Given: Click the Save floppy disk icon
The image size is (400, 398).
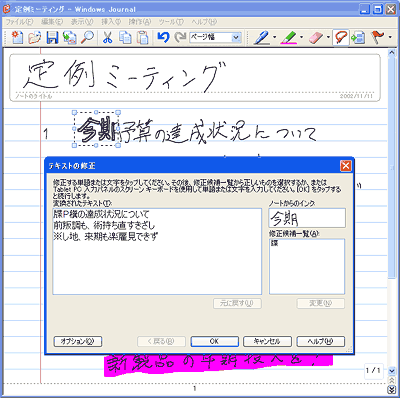Looking at the screenshot, I should (x=52, y=37).
